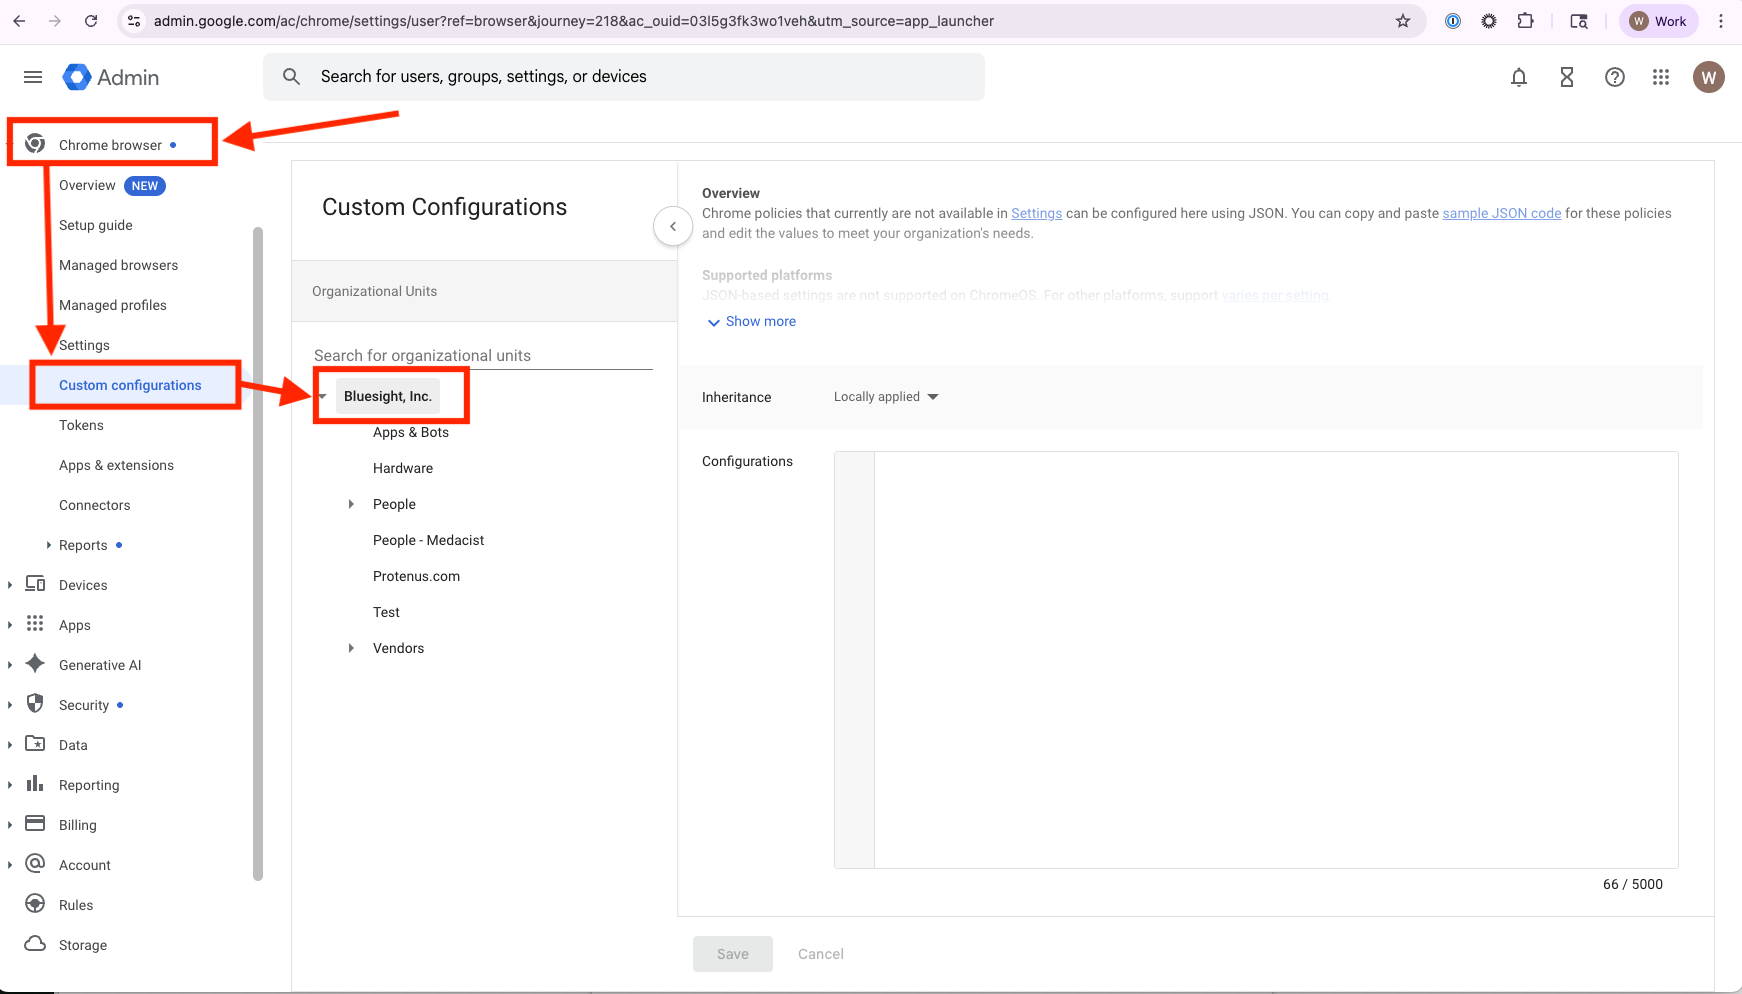This screenshot has height=994, width=1742.
Task: Open Data section in sidebar
Action: click(73, 745)
